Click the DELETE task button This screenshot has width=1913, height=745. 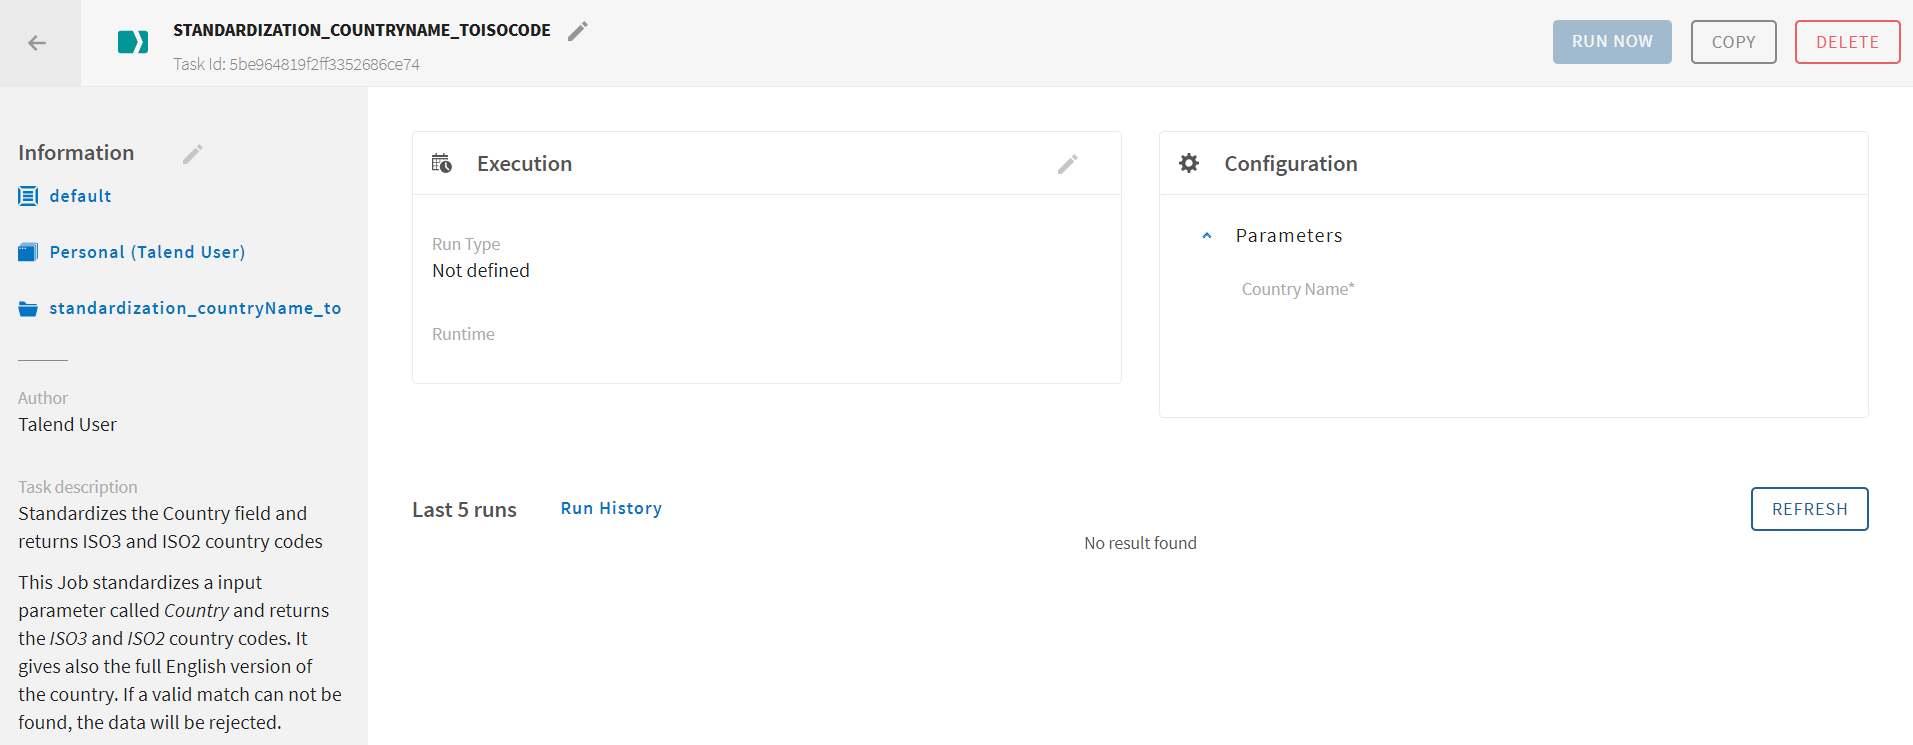tap(1847, 42)
